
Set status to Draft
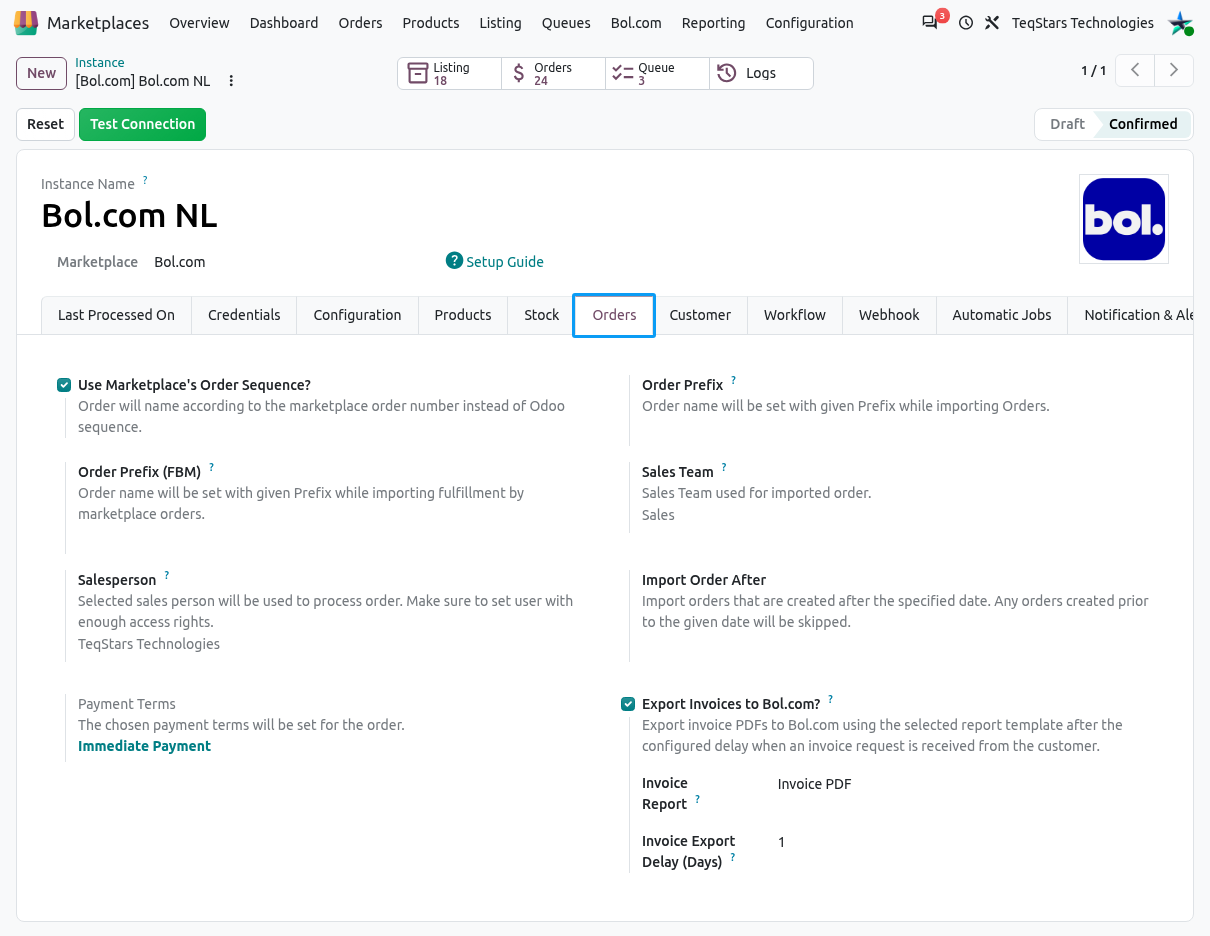(x=1066, y=124)
